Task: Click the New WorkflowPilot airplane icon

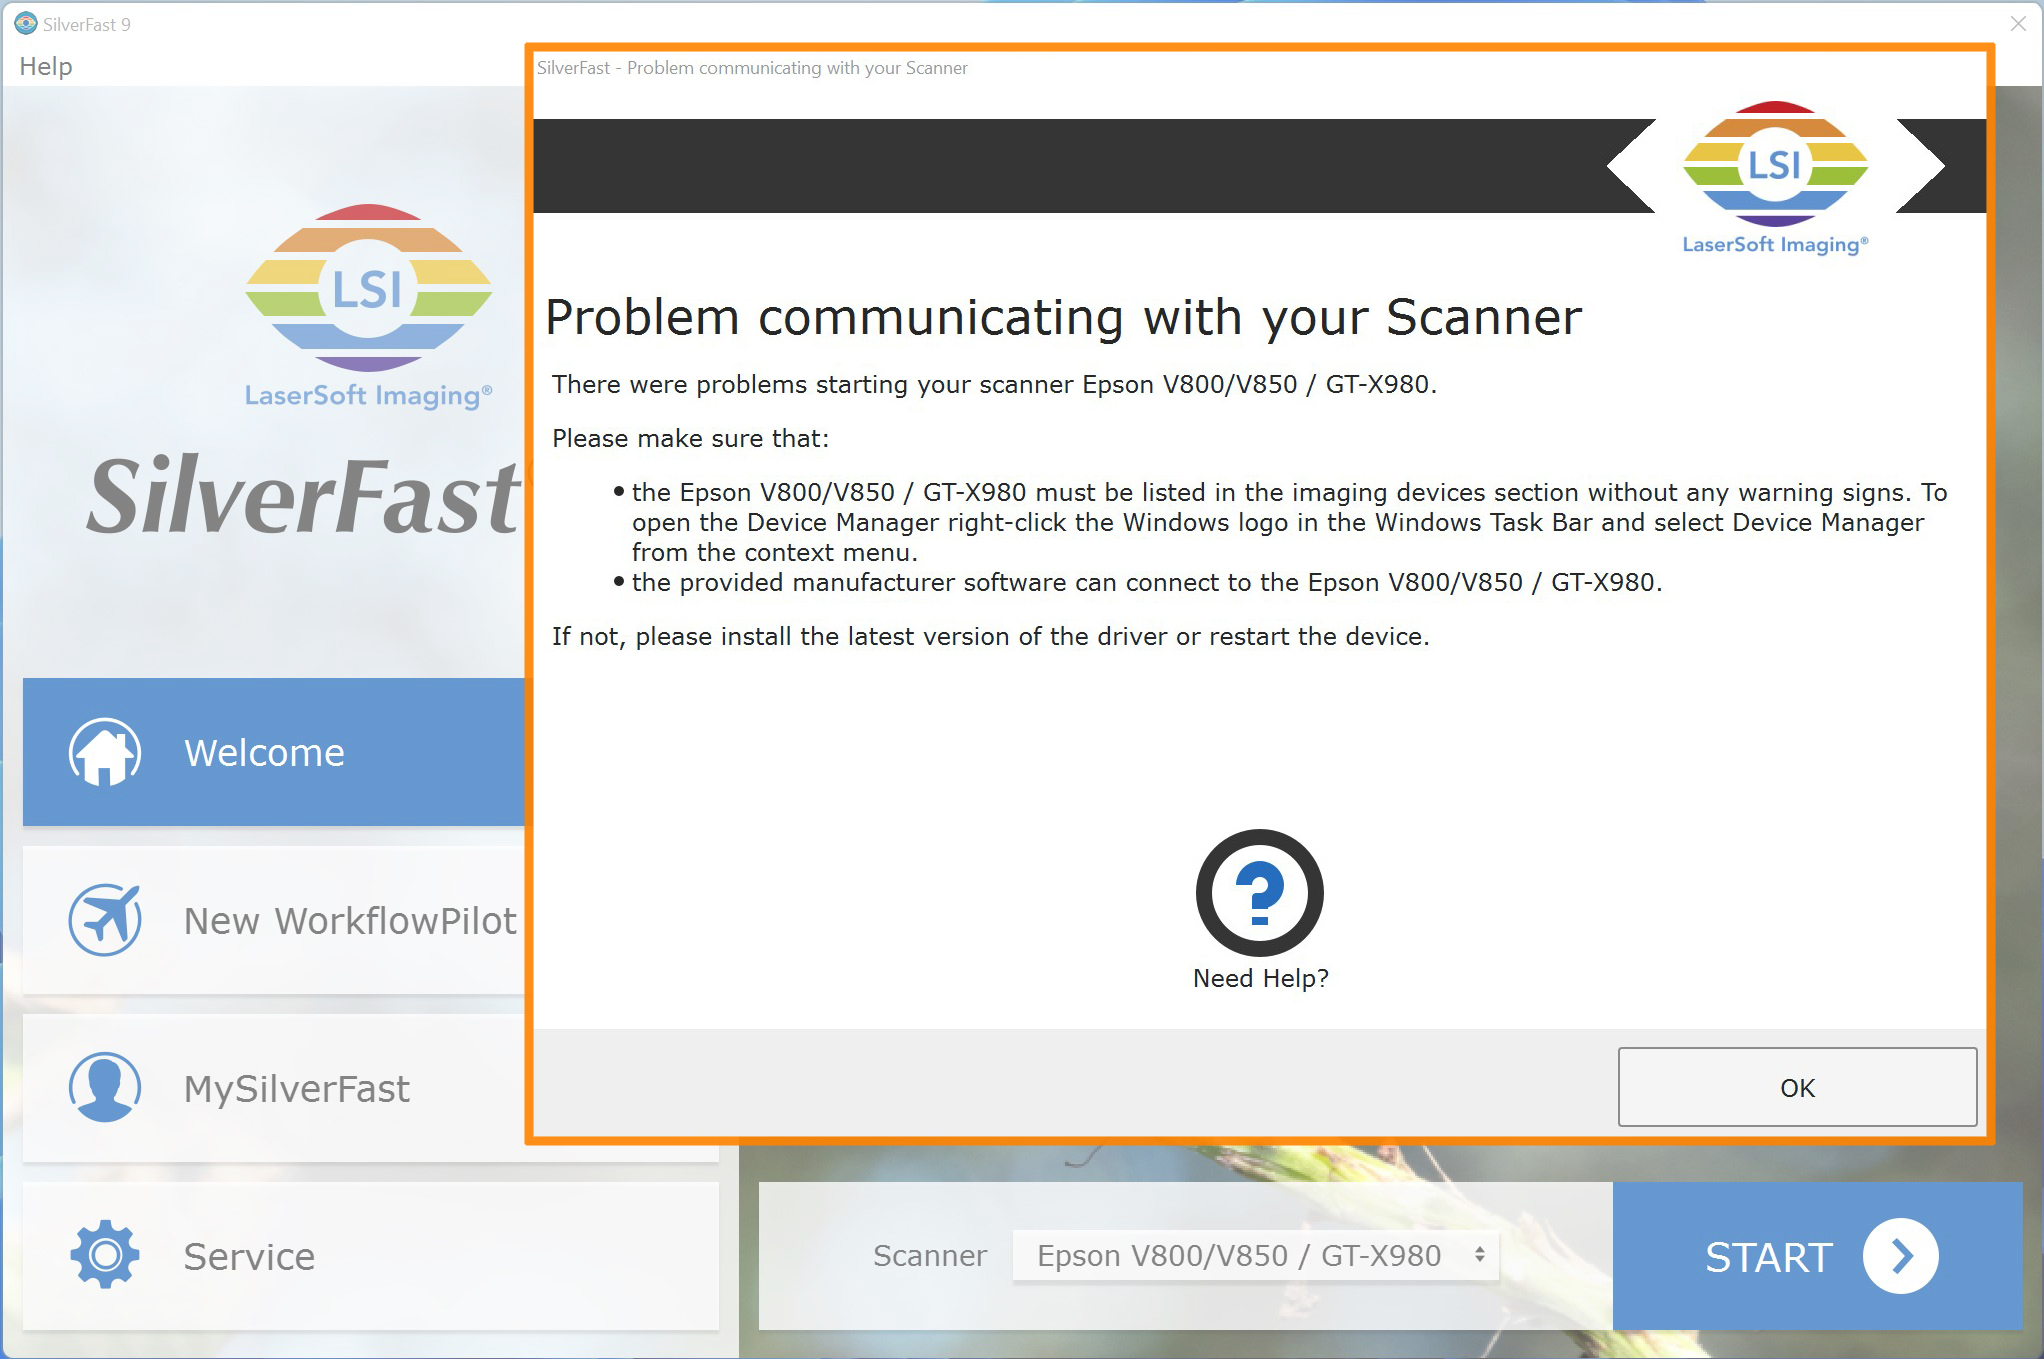Action: [x=105, y=920]
